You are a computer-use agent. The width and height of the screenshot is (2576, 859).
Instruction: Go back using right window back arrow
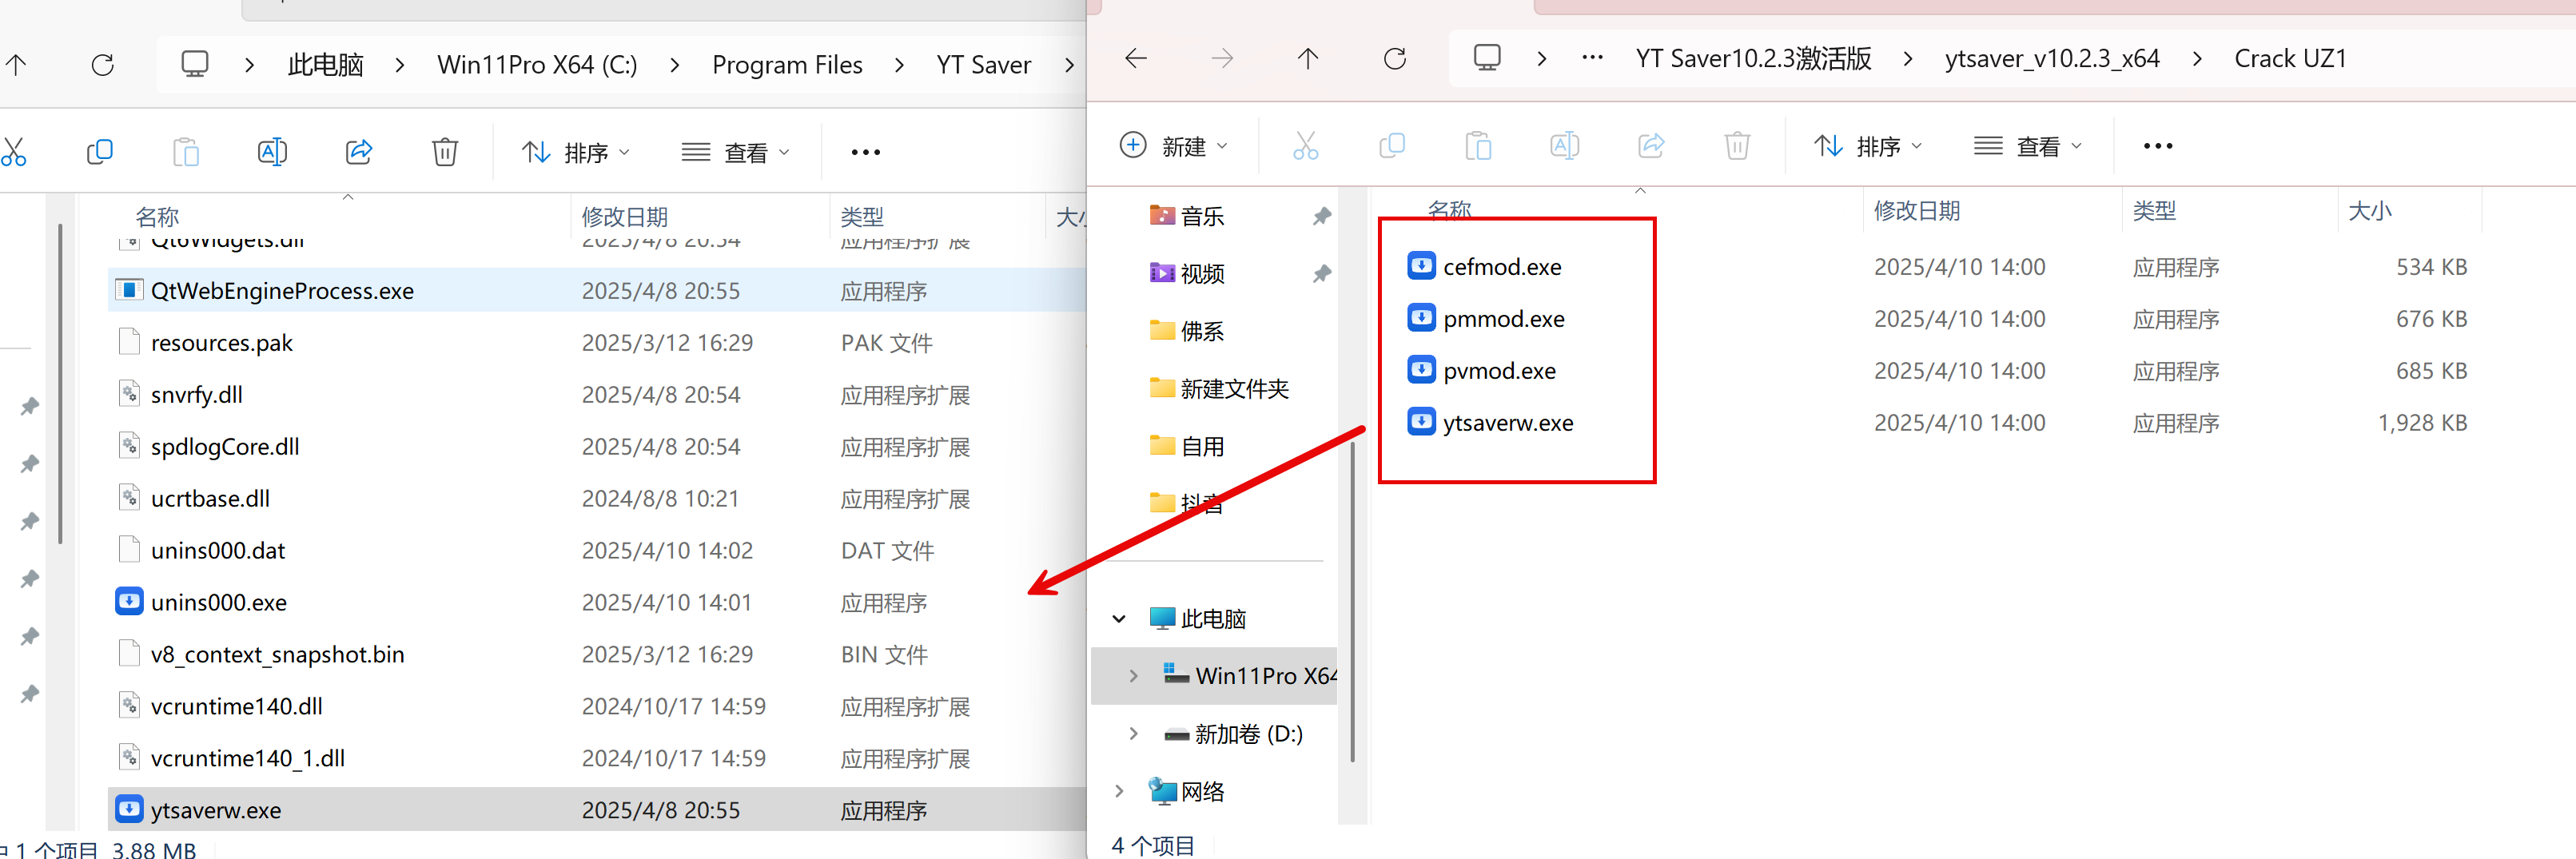click(x=1136, y=59)
